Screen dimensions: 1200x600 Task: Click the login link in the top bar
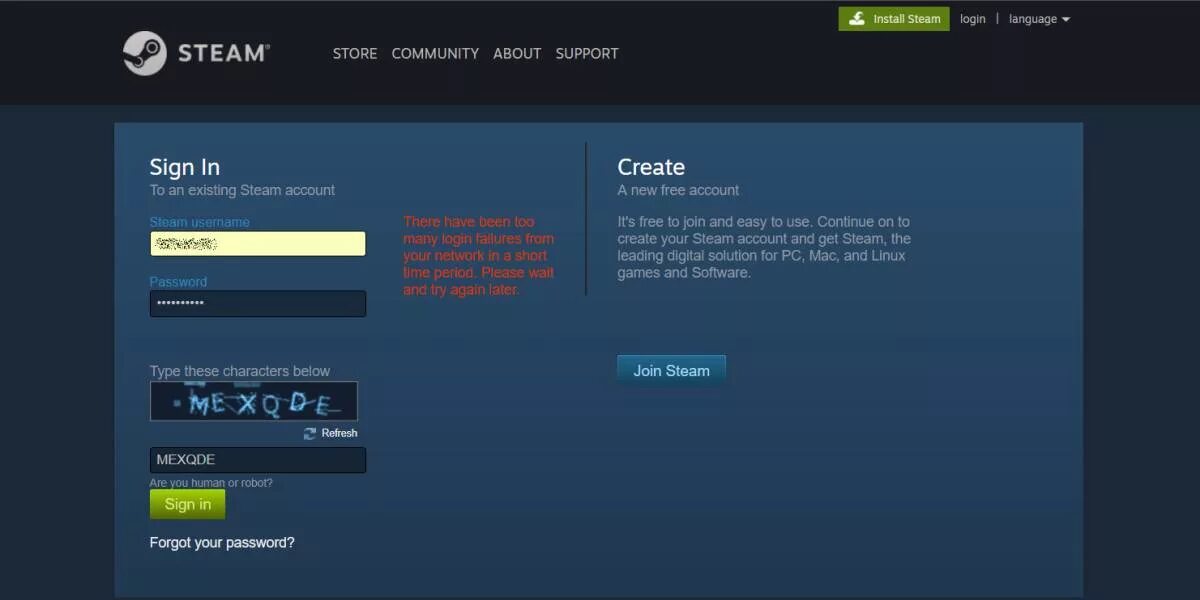[x=973, y=19]
